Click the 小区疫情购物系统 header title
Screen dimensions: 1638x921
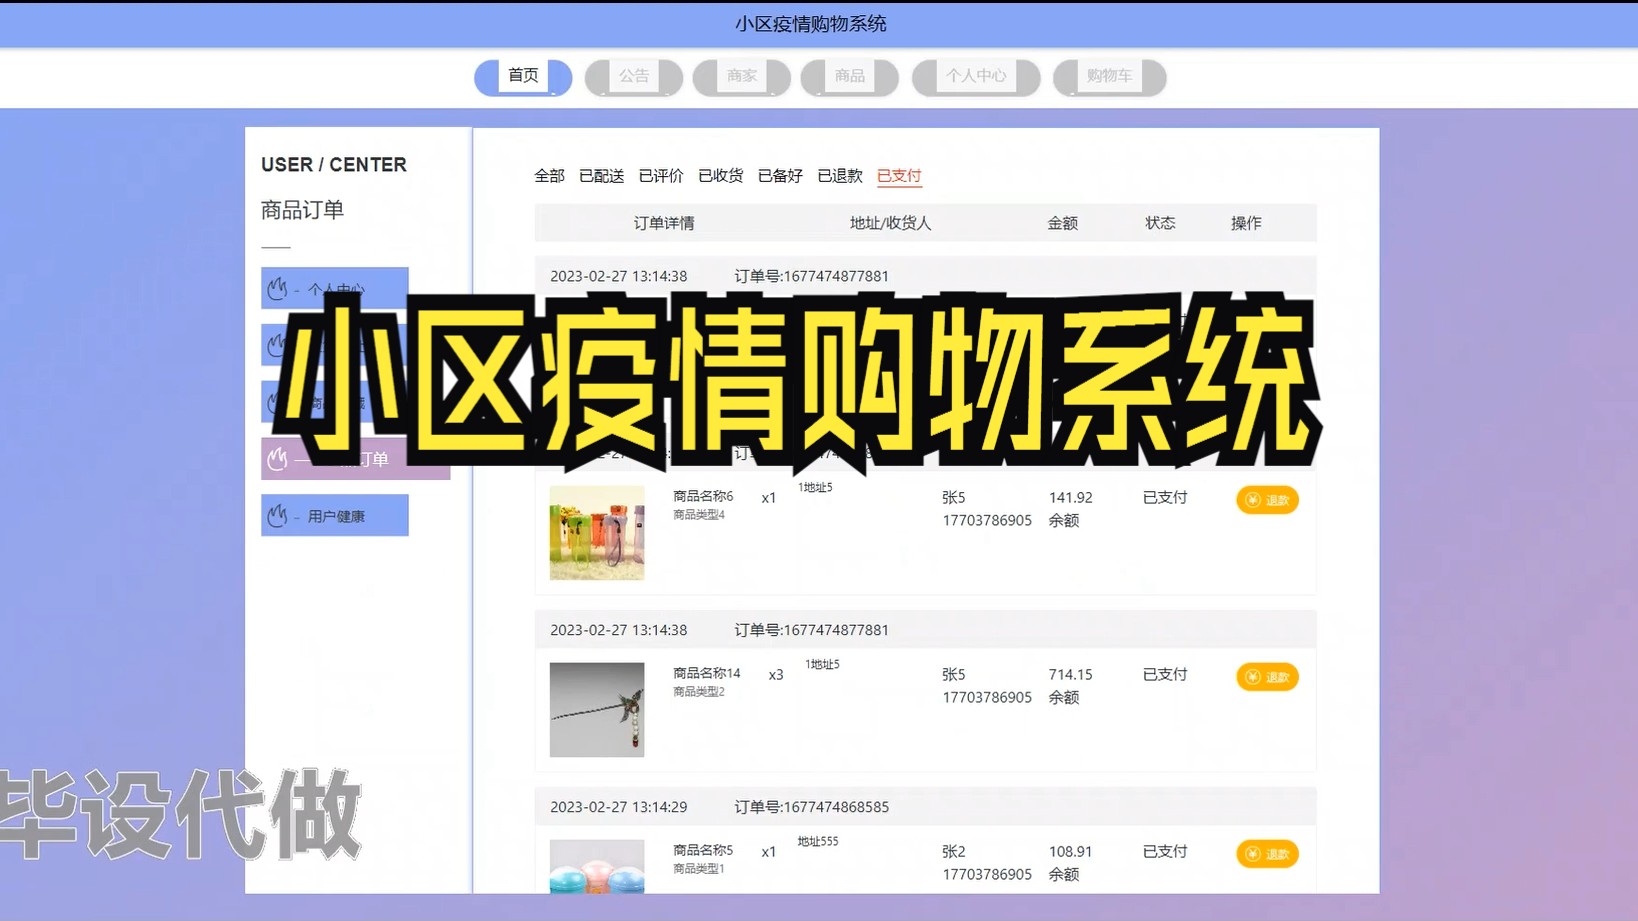811,24
